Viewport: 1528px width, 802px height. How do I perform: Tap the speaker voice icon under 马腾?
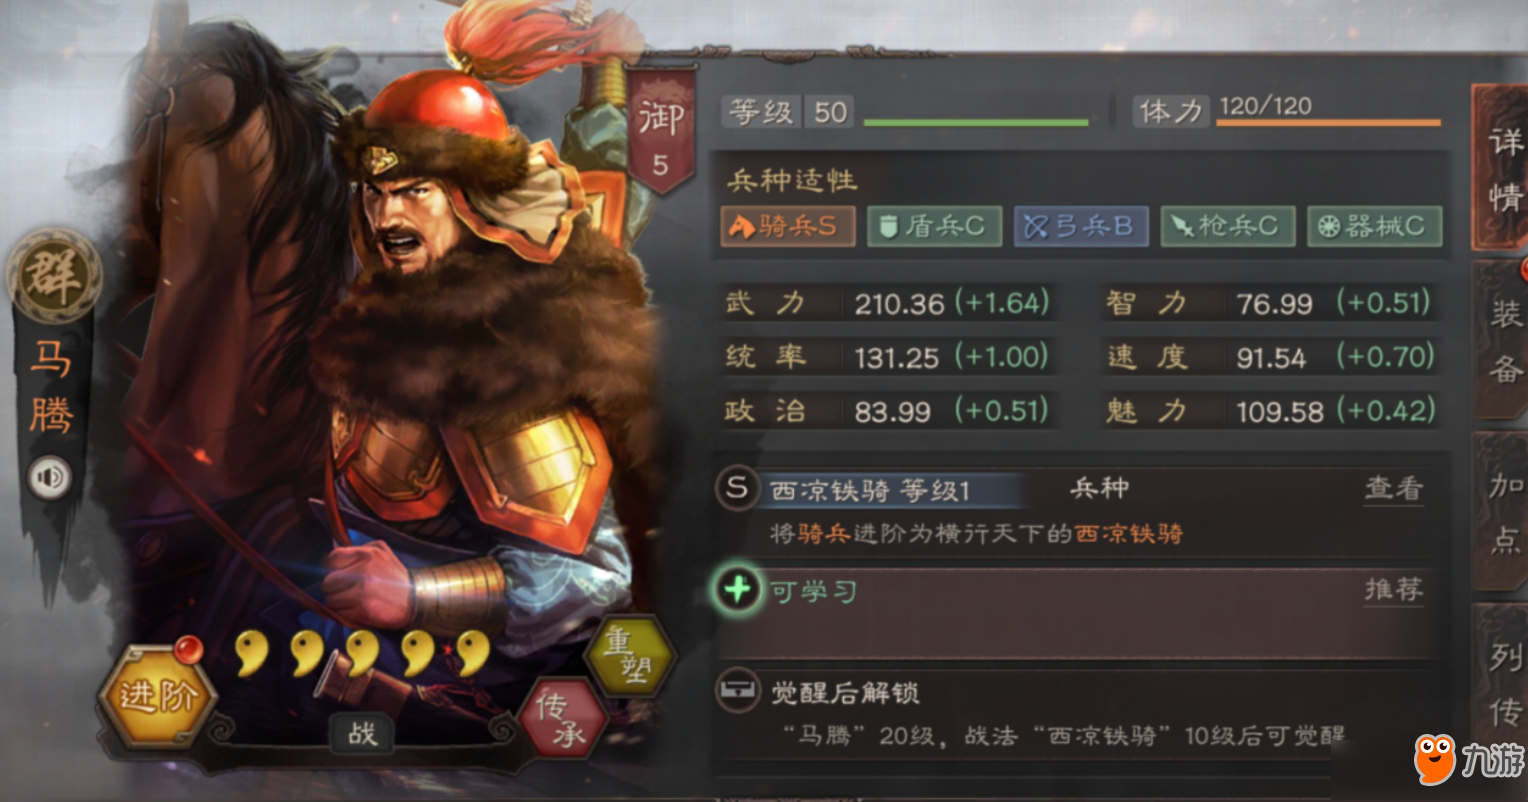pos(50,478)
